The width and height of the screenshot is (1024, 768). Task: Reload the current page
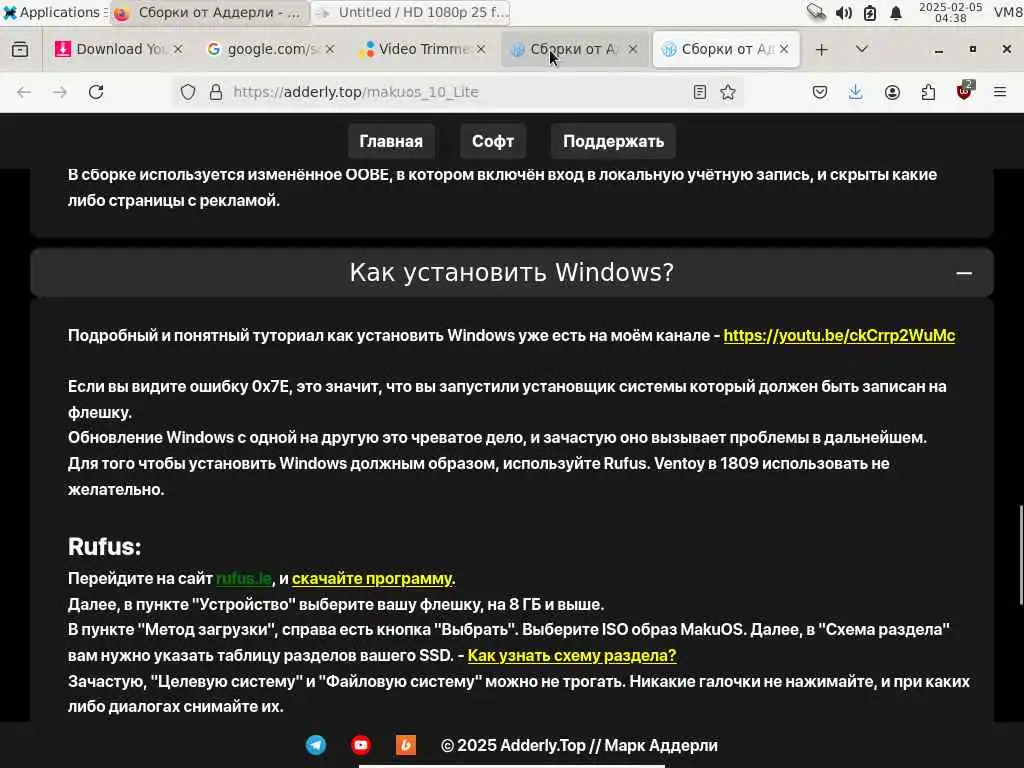tap(96, 92)
